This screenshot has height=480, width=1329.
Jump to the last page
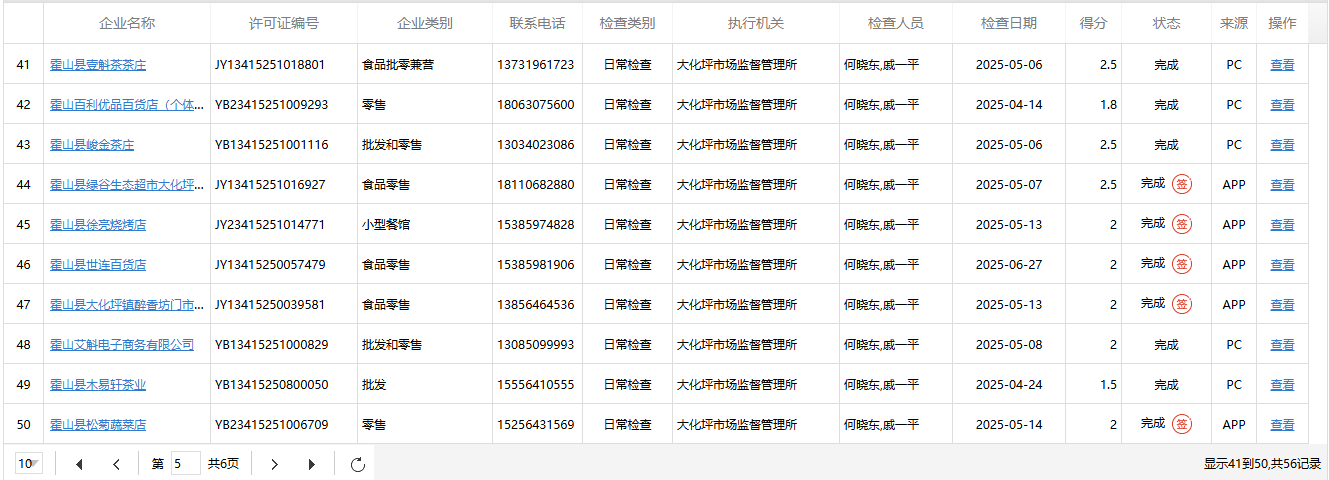[x=312, y=464]
